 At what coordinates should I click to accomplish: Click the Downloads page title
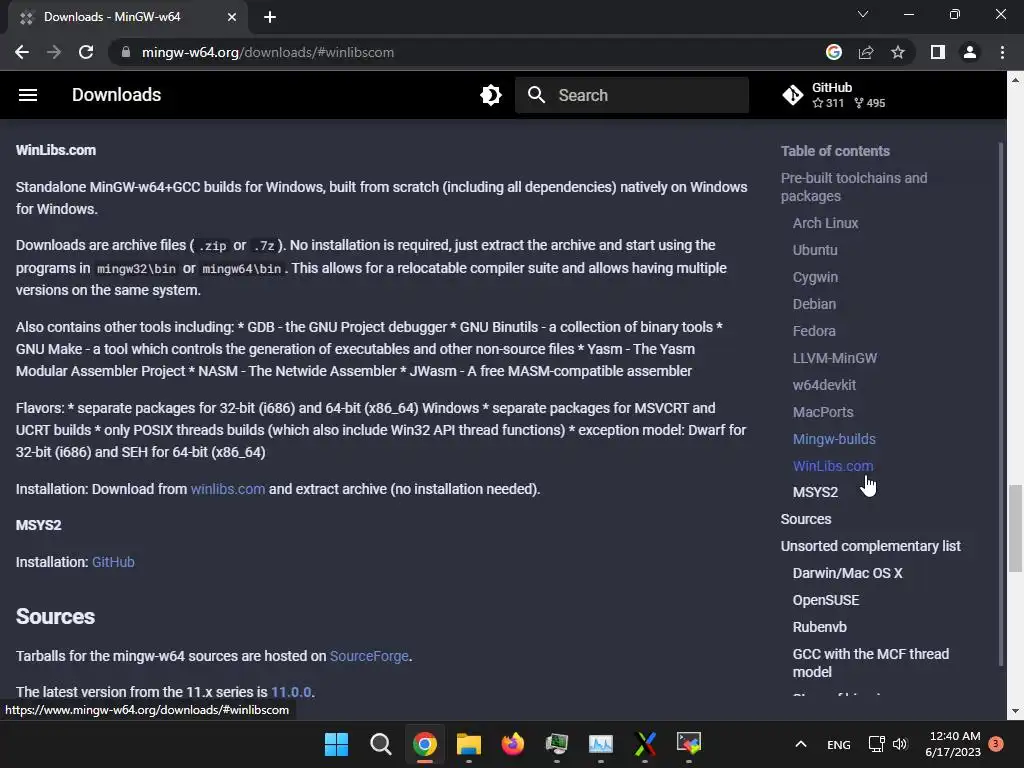116,95
